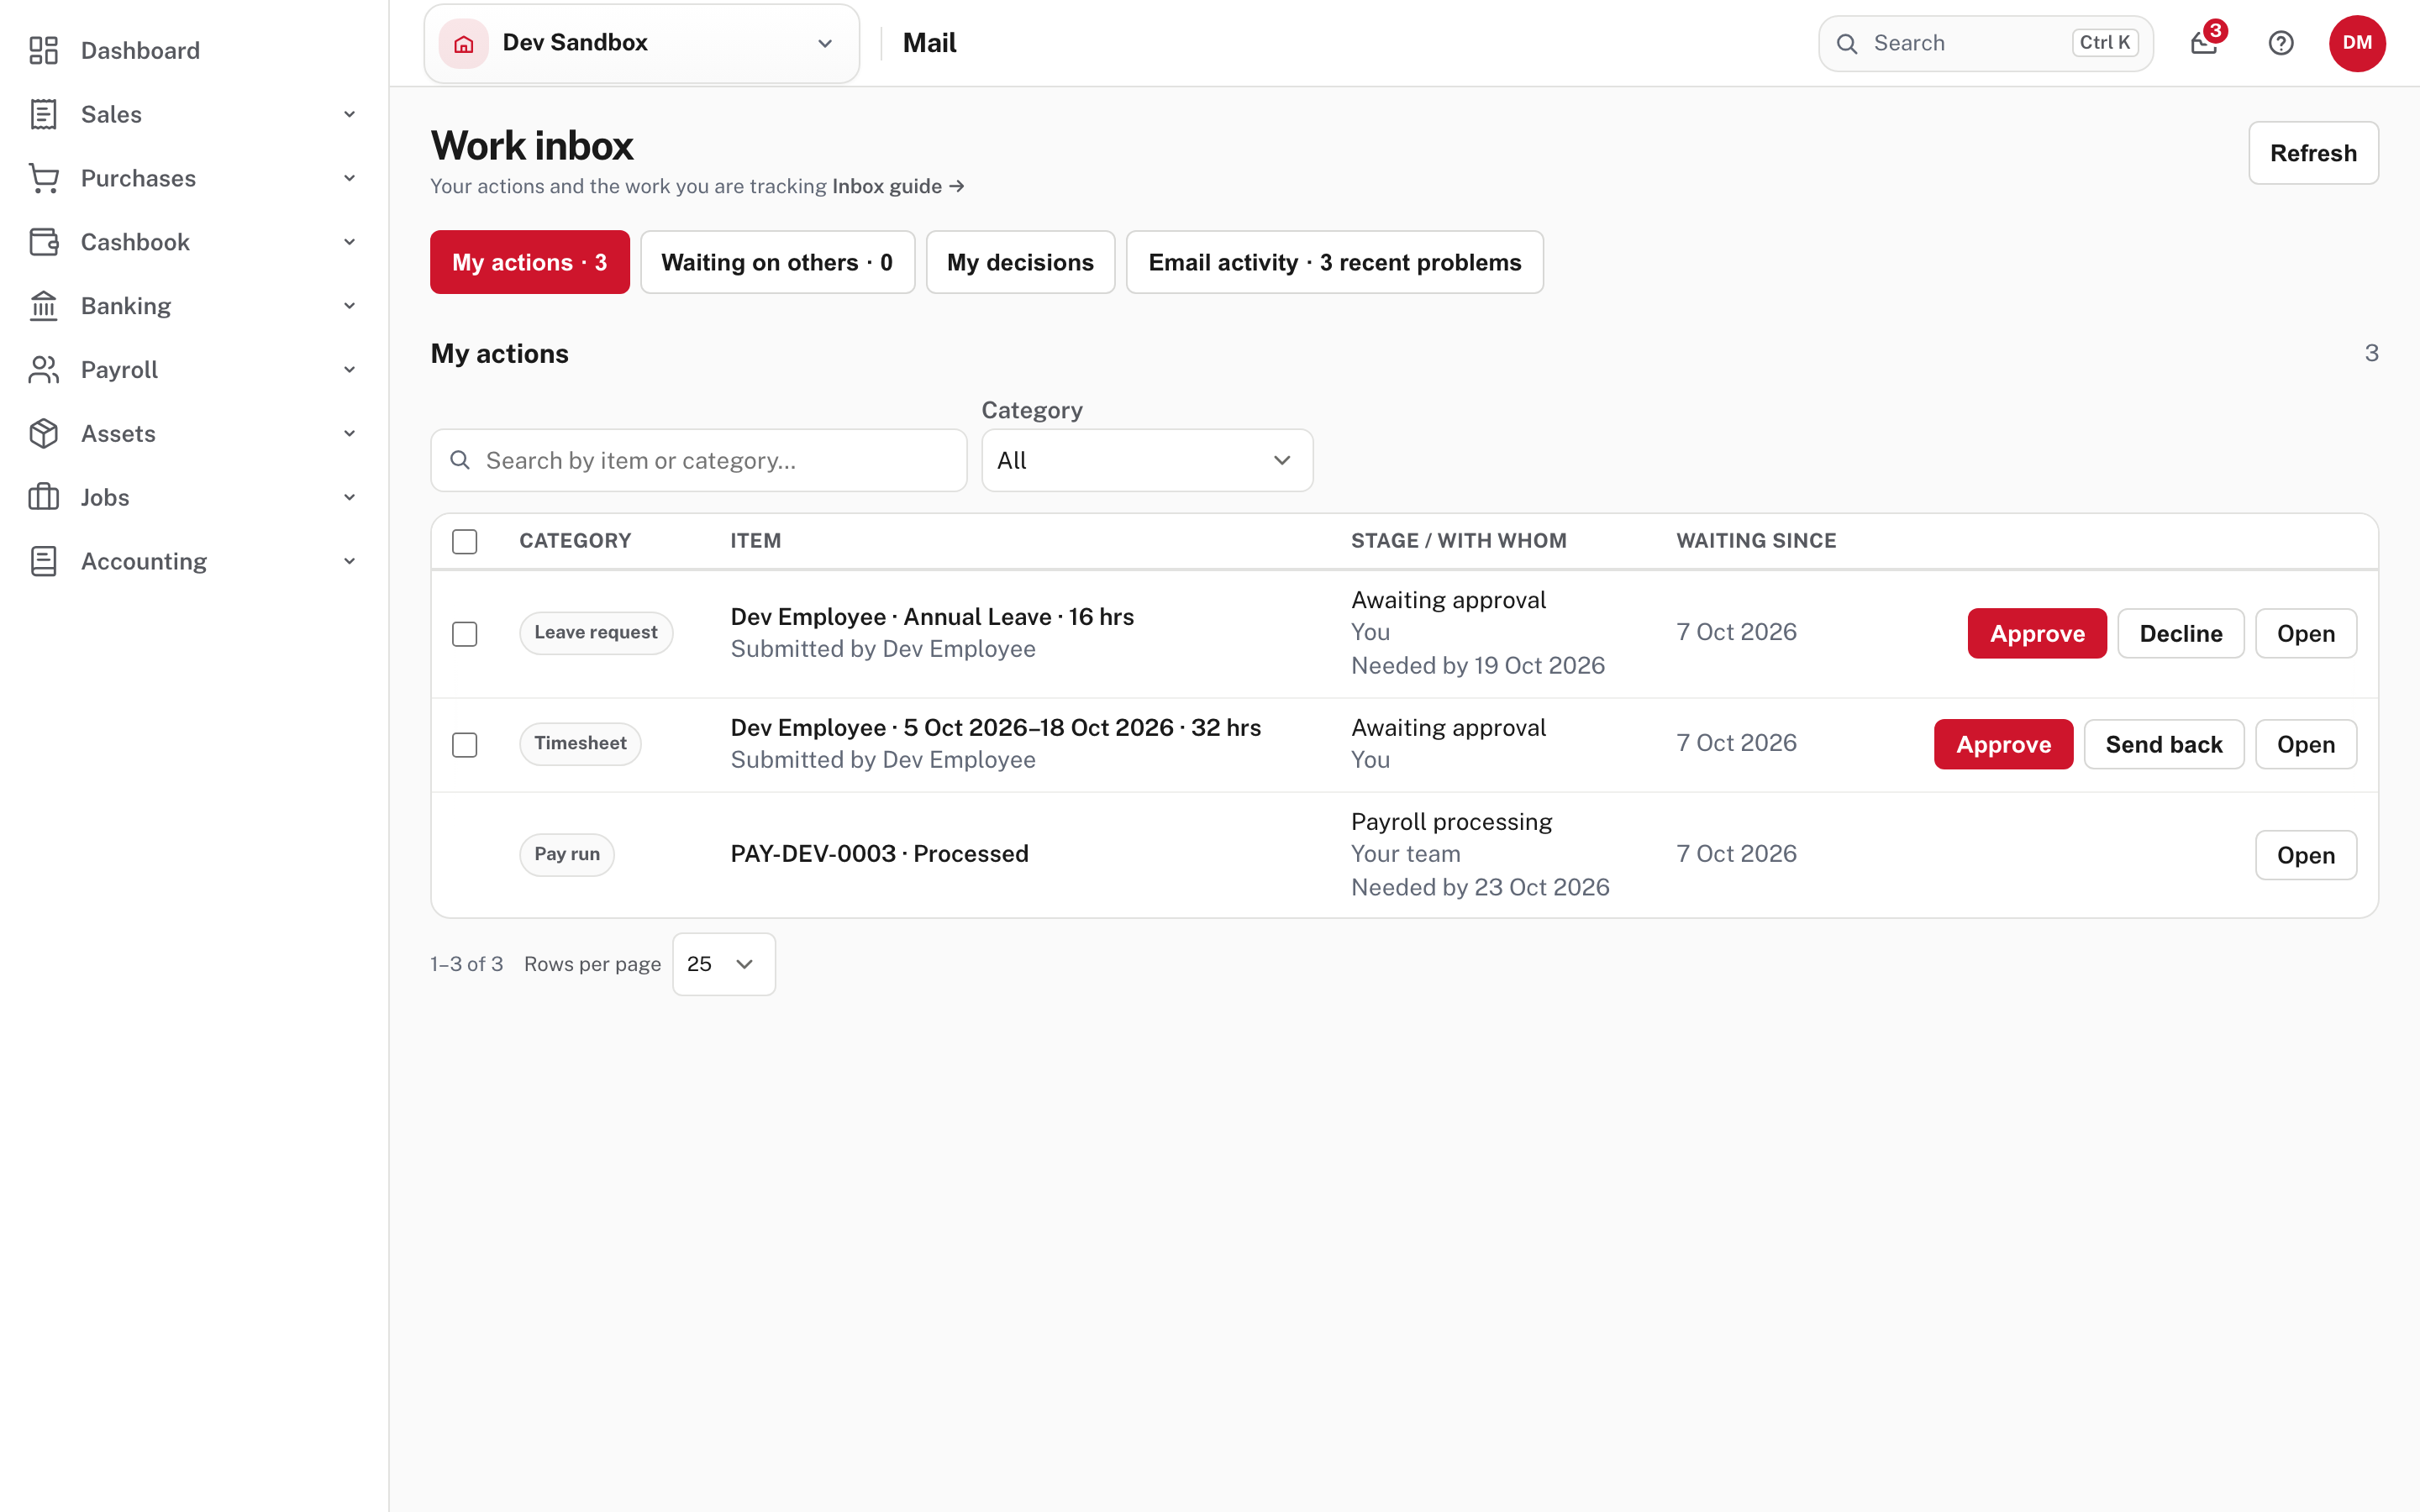The width and height of the screenshot is (2420, 1512).
Task: Expand the Banking menu chevron
Action: [350, 306]
